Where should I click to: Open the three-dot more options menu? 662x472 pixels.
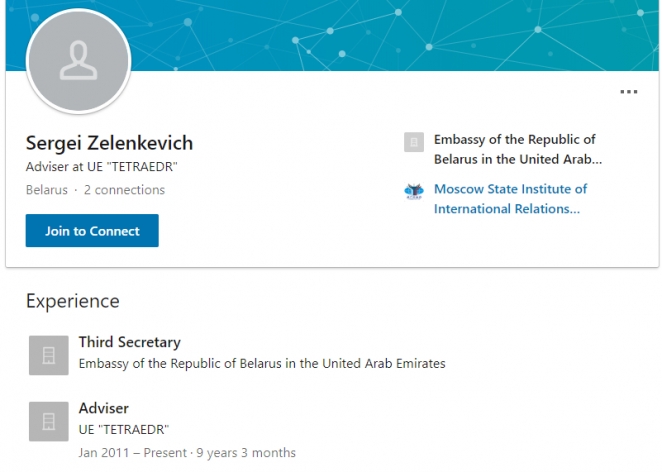(628, 92)
